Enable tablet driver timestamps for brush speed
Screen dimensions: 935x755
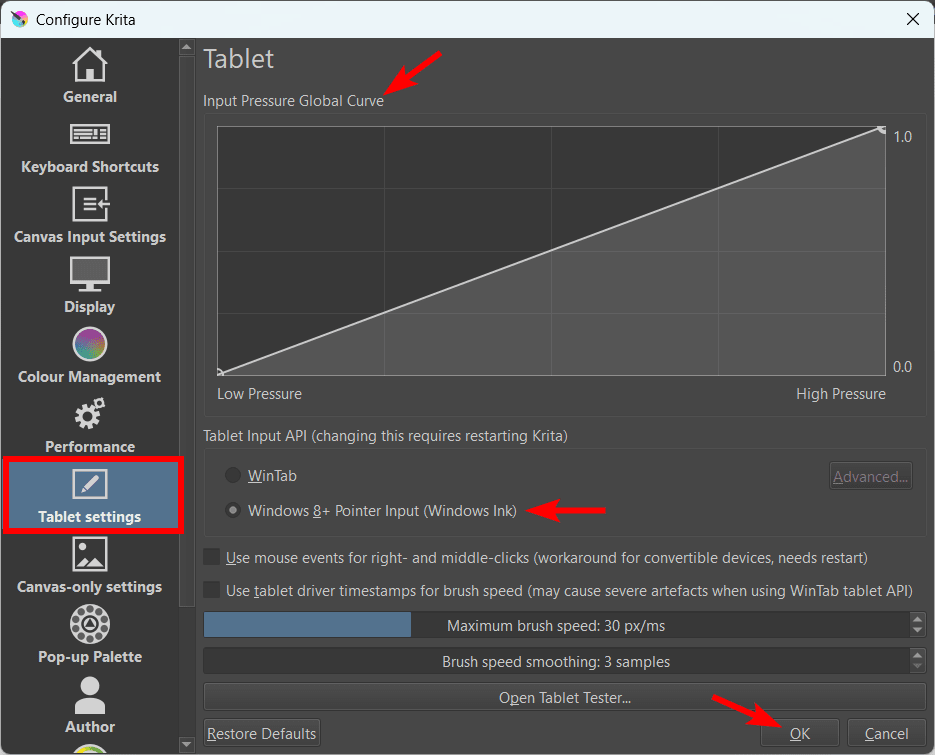coord(212,590)
